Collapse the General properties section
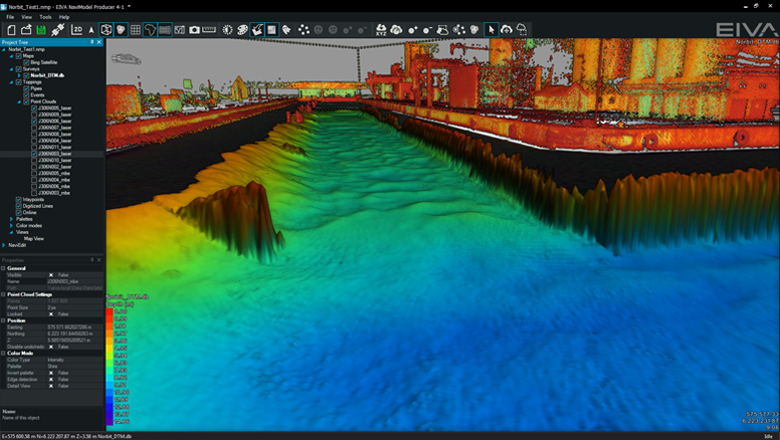 pos(3,268)
